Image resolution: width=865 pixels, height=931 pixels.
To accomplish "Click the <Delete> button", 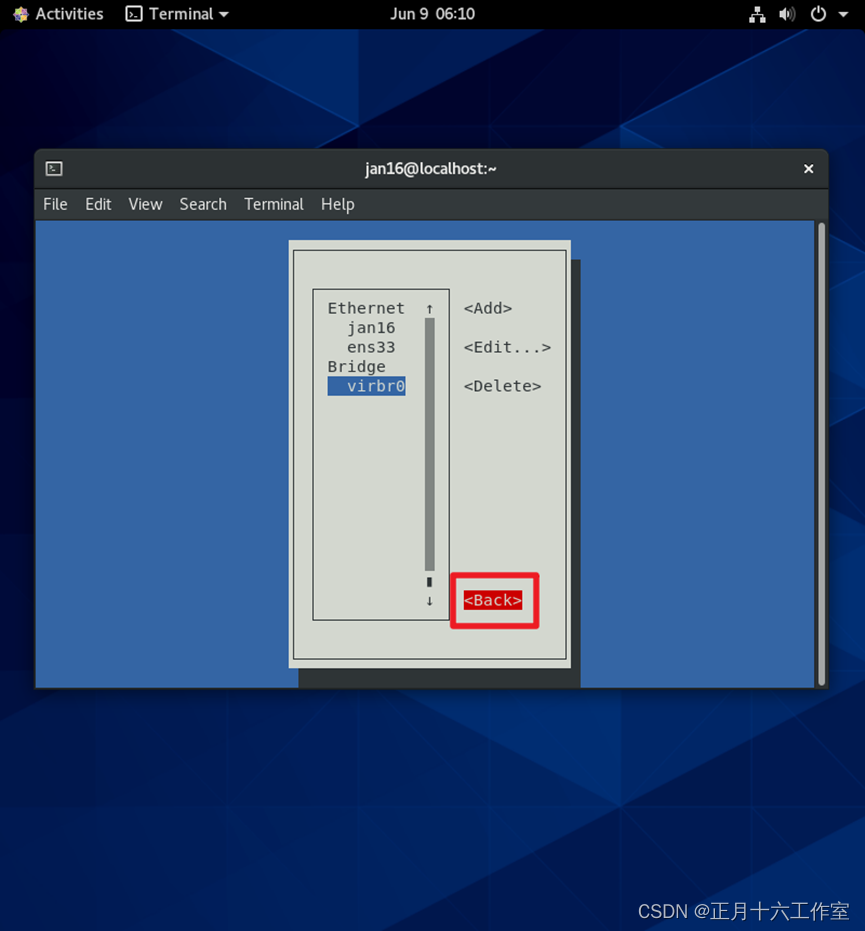I will 502,386.
